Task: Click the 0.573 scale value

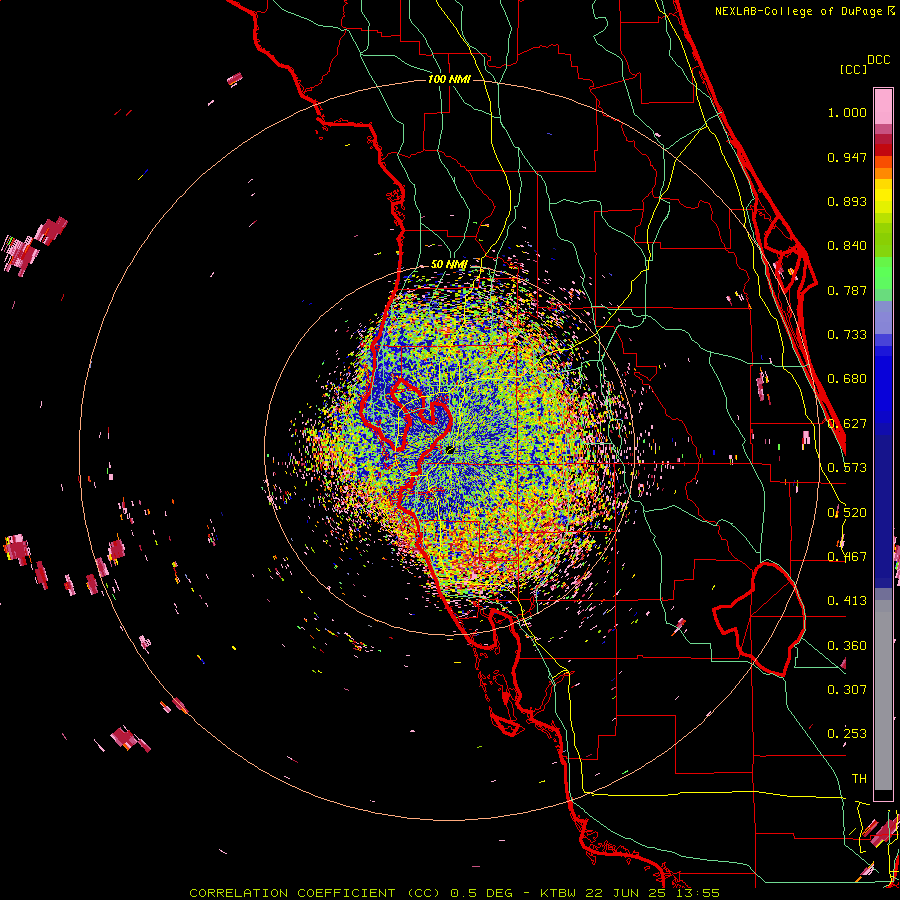Action: pos(847,468)
